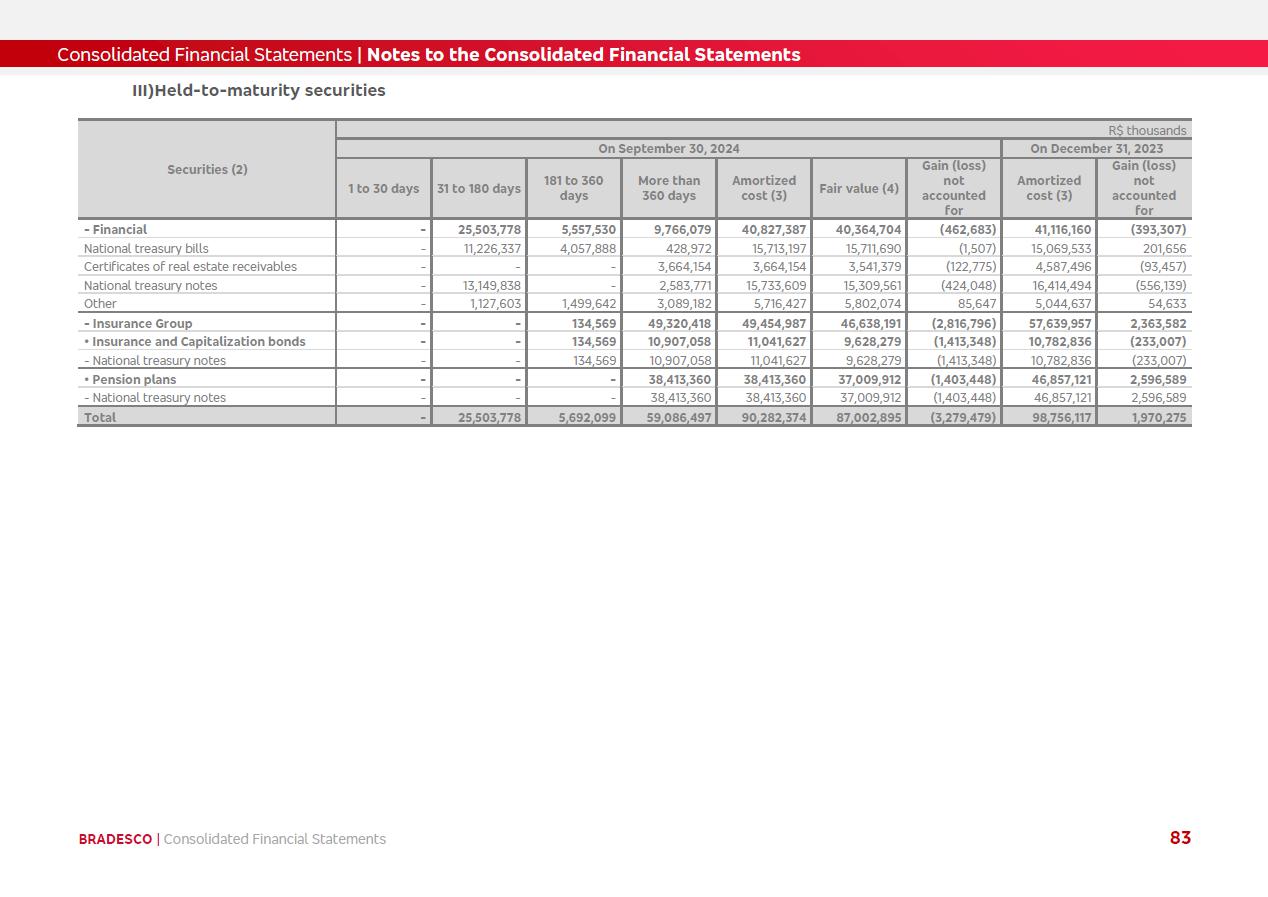Click the BRADESCO footer text
Viewport: 1268px width, 897px height.
(x=115, y=839)
